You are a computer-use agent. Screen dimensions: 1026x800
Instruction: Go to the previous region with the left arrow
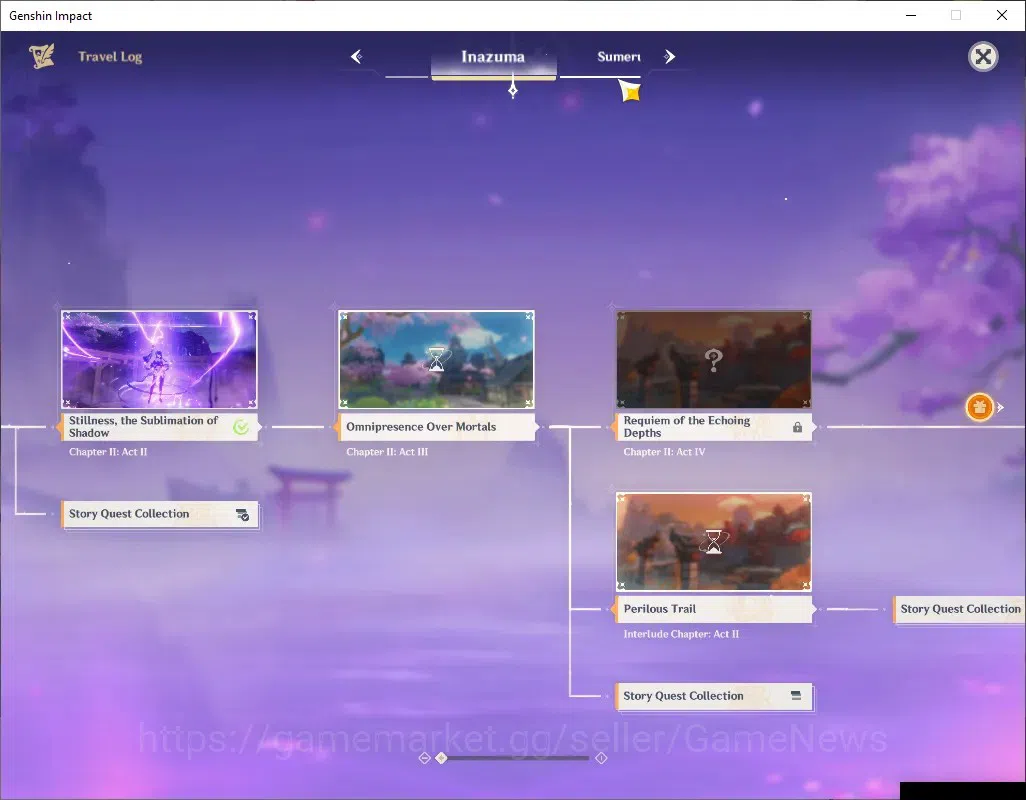tap(356, 57)
